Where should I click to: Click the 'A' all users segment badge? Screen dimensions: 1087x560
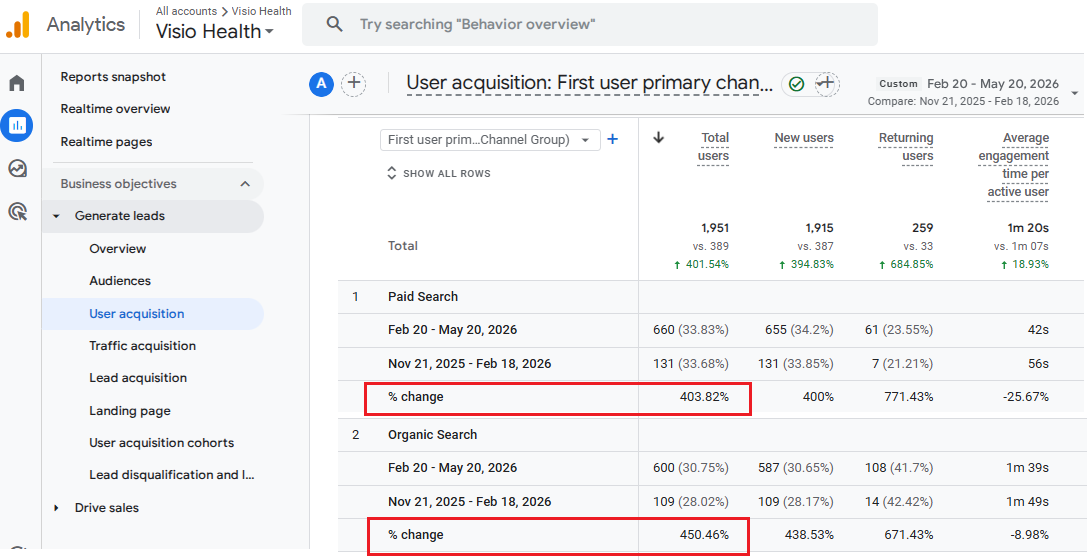click(x=321, y=84)
